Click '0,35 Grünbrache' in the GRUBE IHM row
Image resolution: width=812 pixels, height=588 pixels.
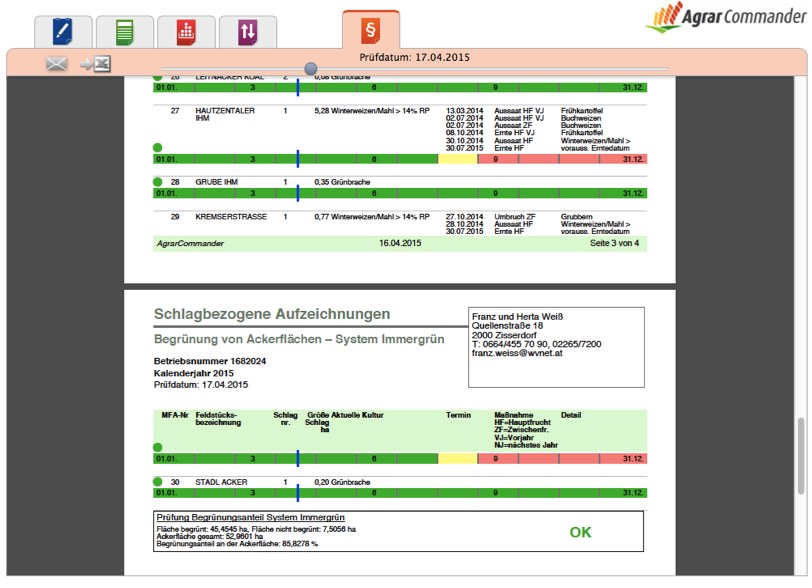342,182
